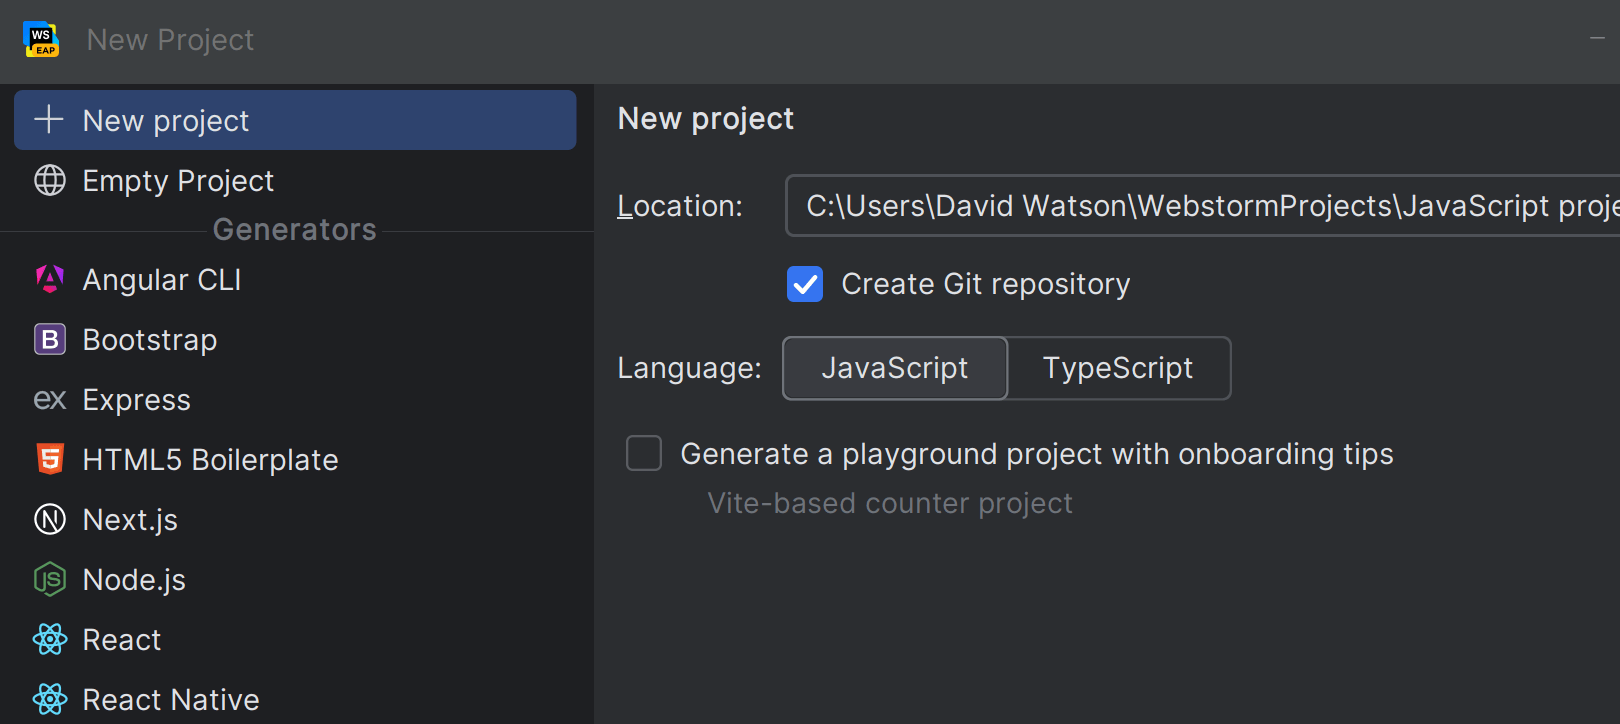1620x724 pixels.
Task: Click the Node.js hexagon icon
Action: tap(50, 579)
